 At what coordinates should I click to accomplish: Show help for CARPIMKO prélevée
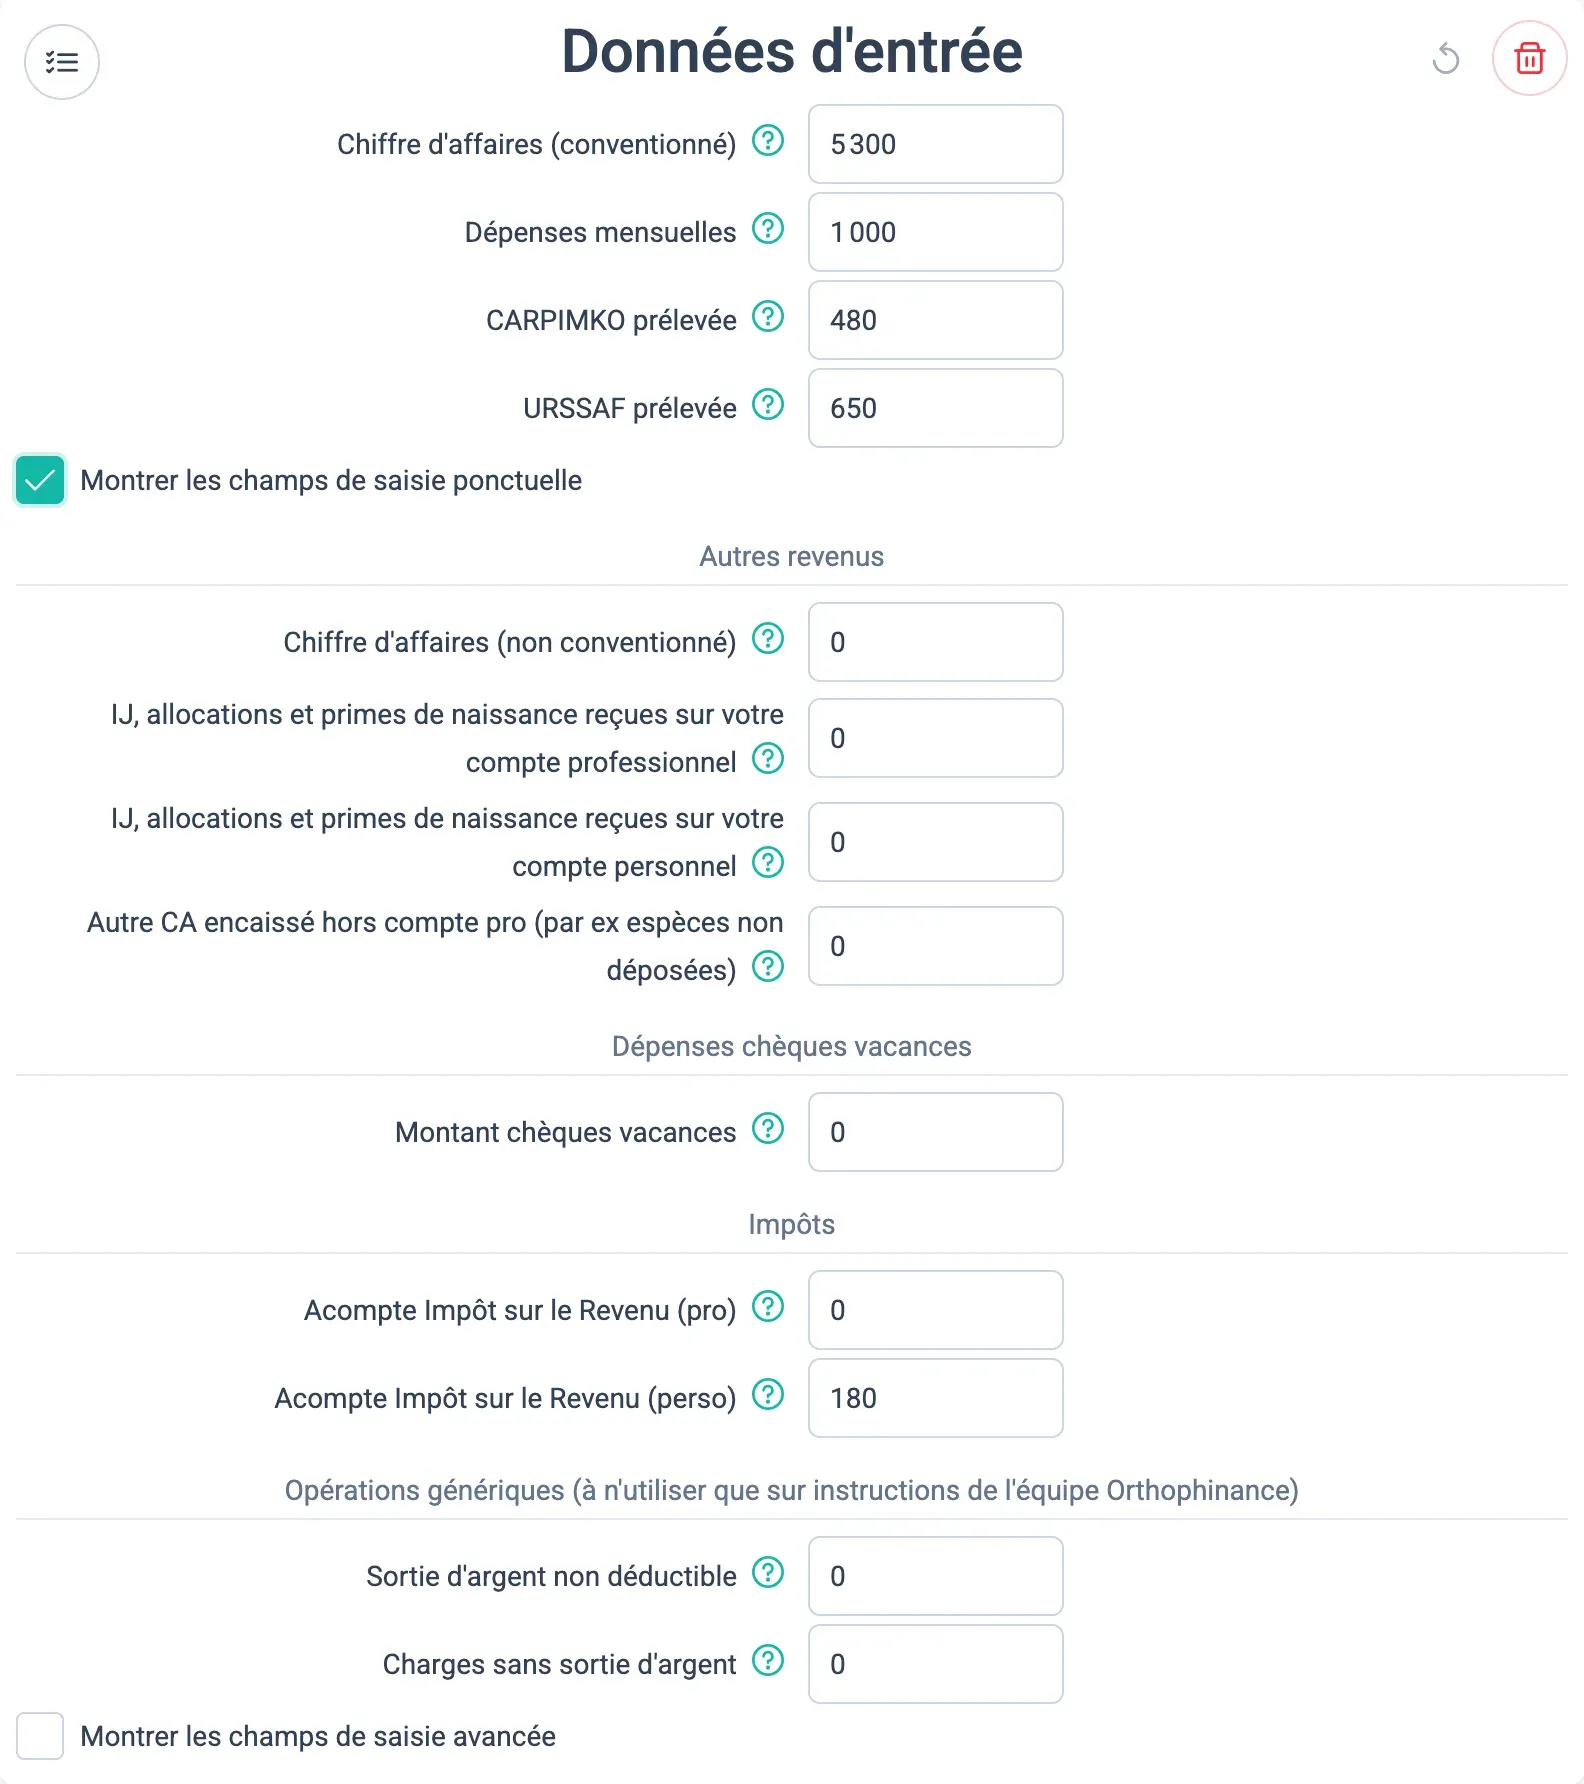click(x=768, y=317)
